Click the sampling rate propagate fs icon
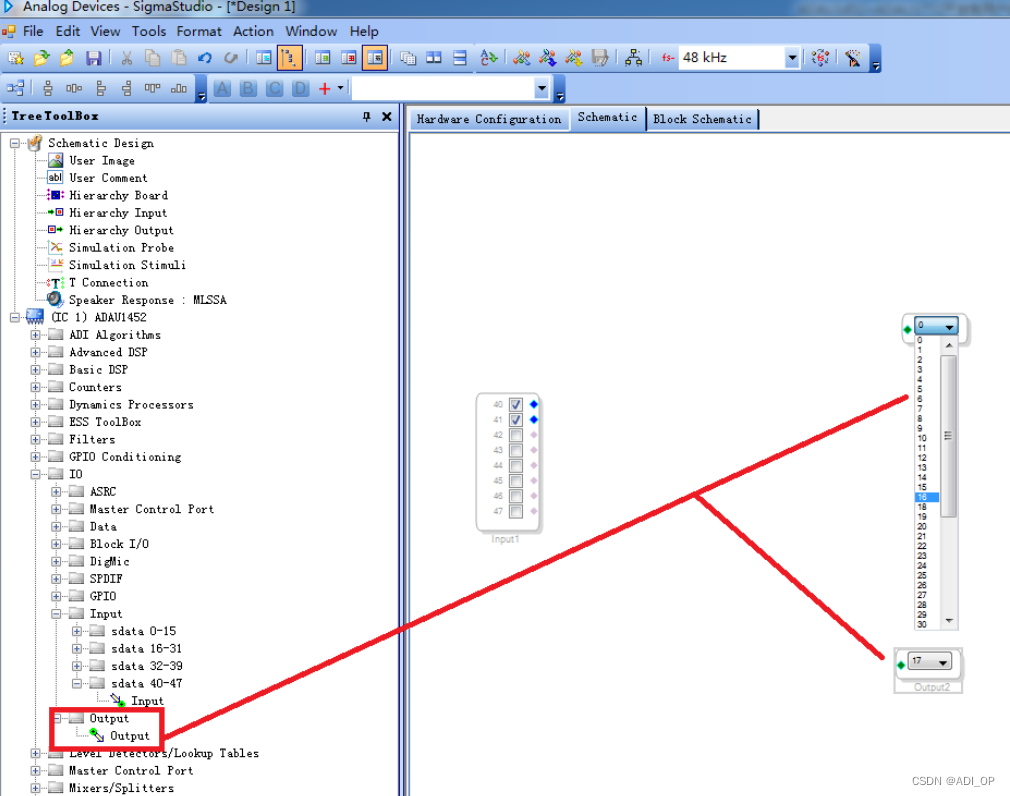This screenshot has height=796, width=1010. pyautogui.click(x=821, y=58)
